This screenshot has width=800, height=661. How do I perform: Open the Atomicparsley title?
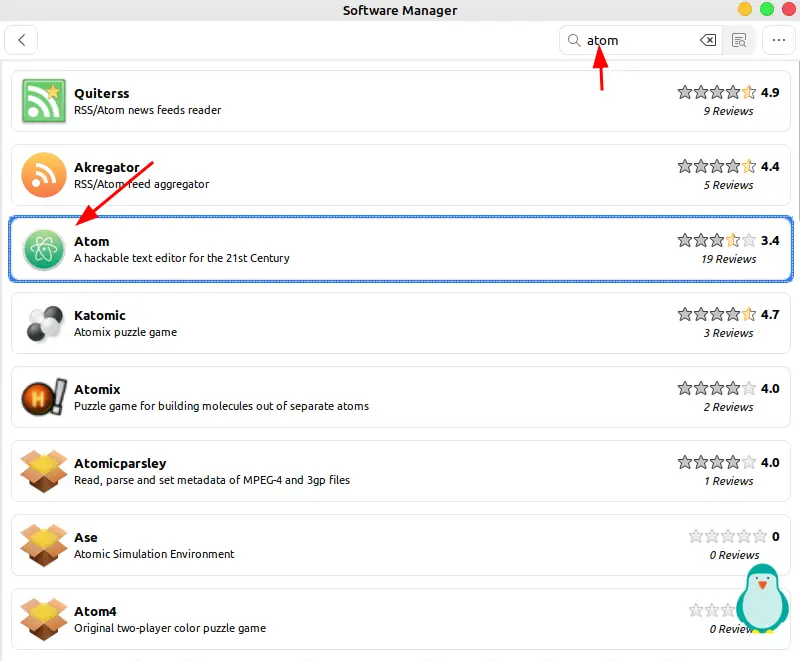click(120, 463)
